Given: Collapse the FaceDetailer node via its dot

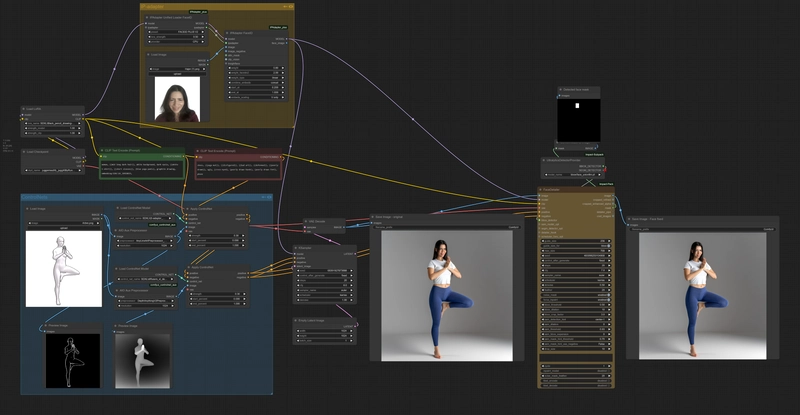Looking at the screenshot, I should click(540, 190).
